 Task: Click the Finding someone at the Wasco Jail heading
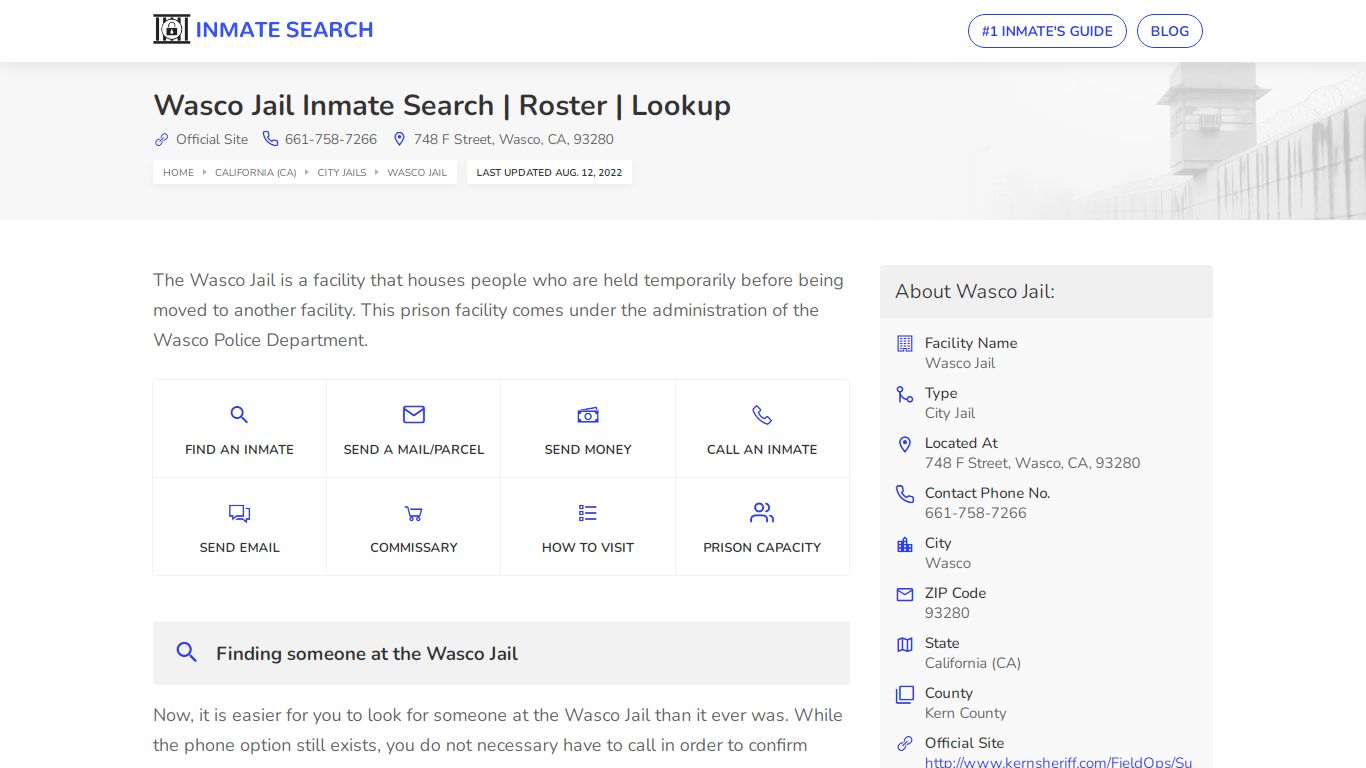[x=367, y=654]
